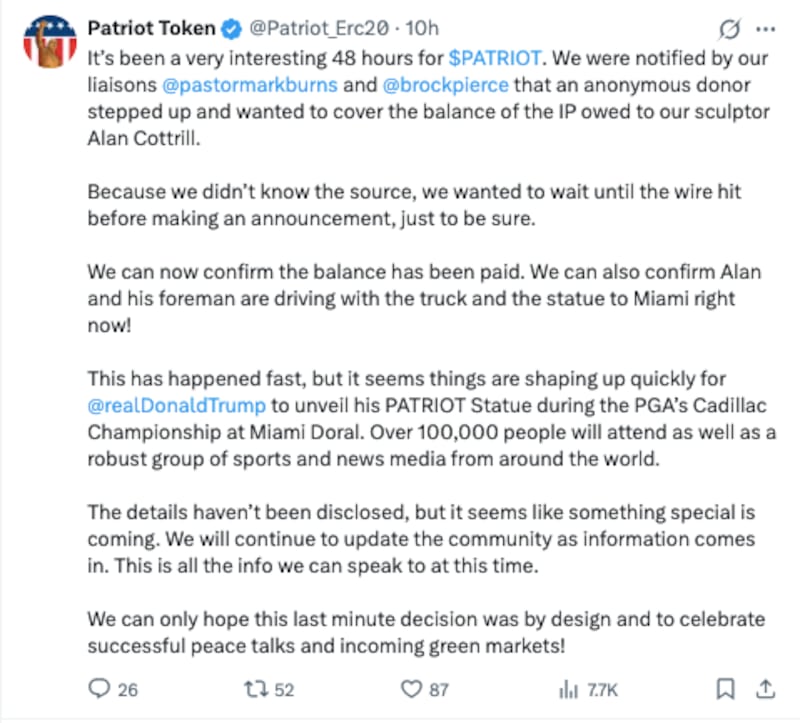
Task: Open Patriot Token's profile avatar
Action: click(x=49, y=39)
